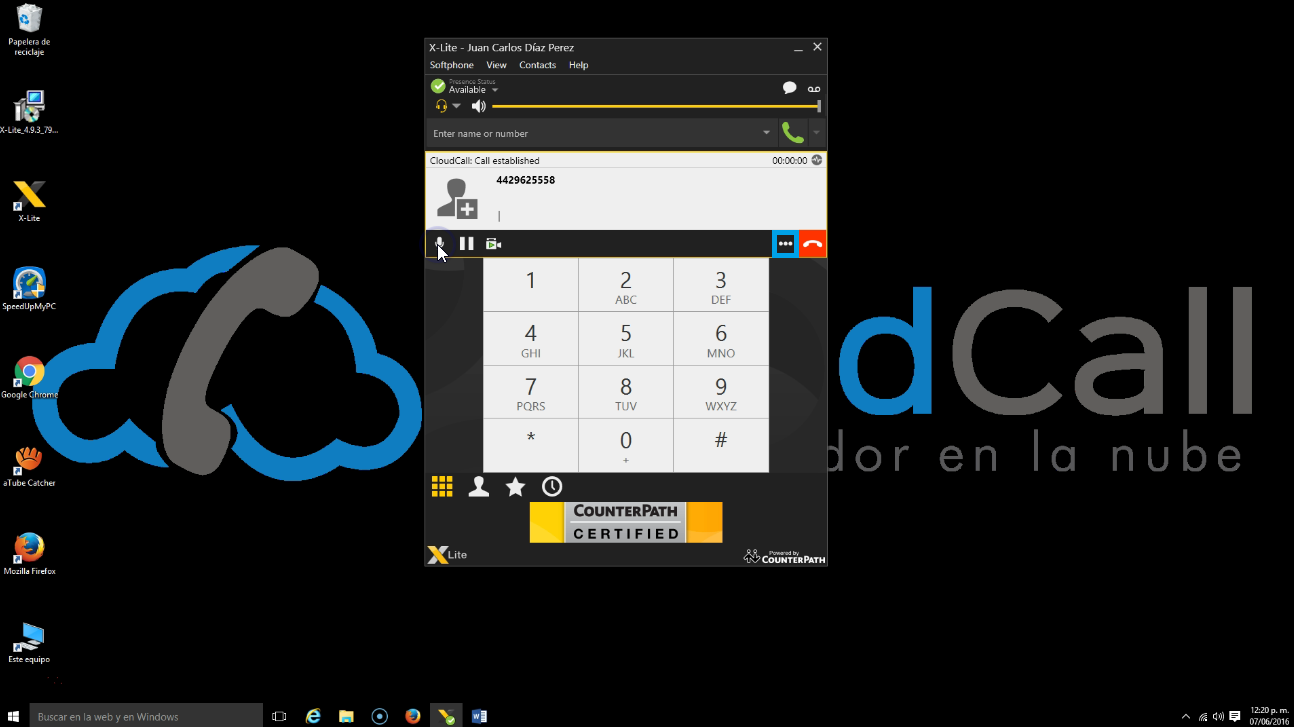Put the call on hold
Viewport: 1294px width, 727px height.
point(466,243)
